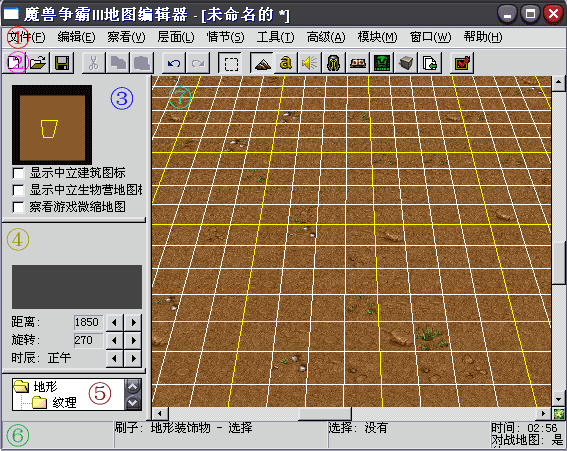Open the Sound editor speaker icon
Viewport: 567px width, 451px height.
pos(310,63)
